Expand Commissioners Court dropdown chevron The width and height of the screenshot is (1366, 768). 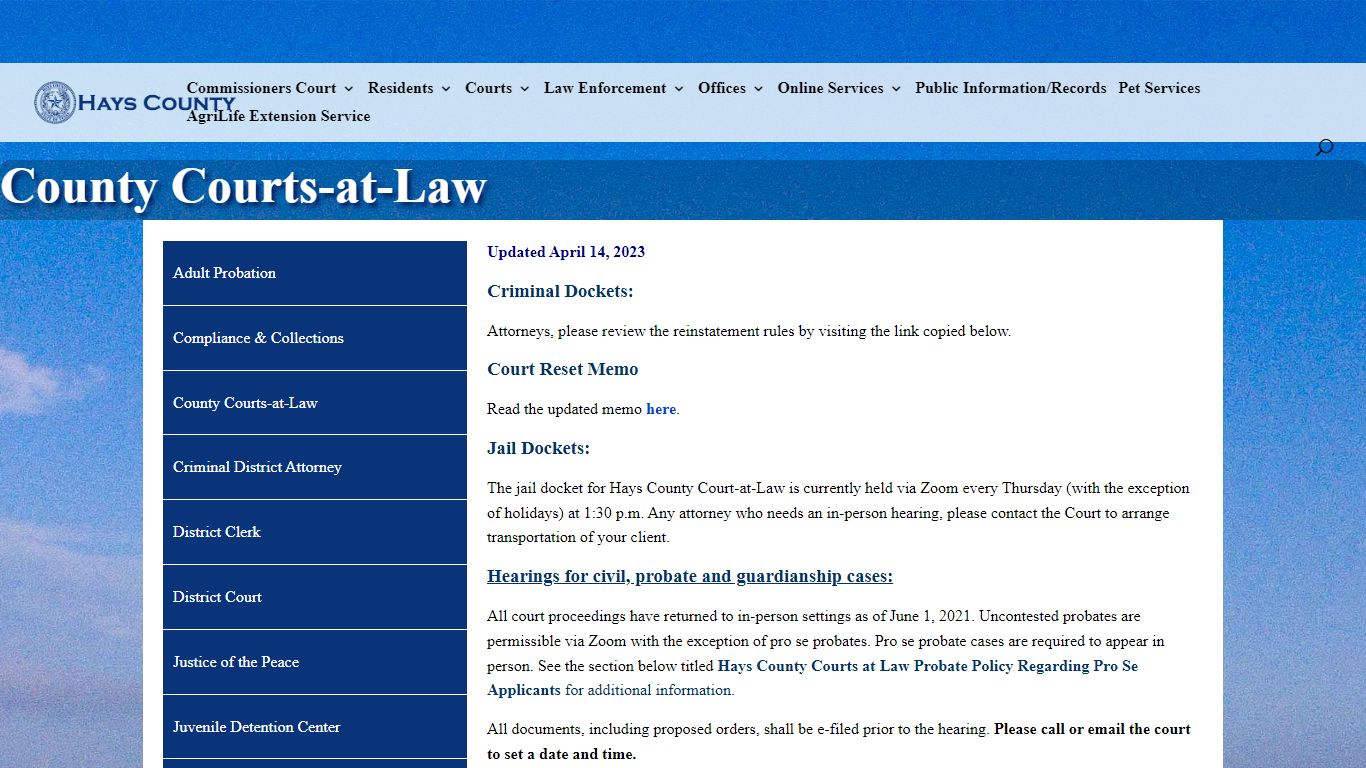(x=348, y=89)
